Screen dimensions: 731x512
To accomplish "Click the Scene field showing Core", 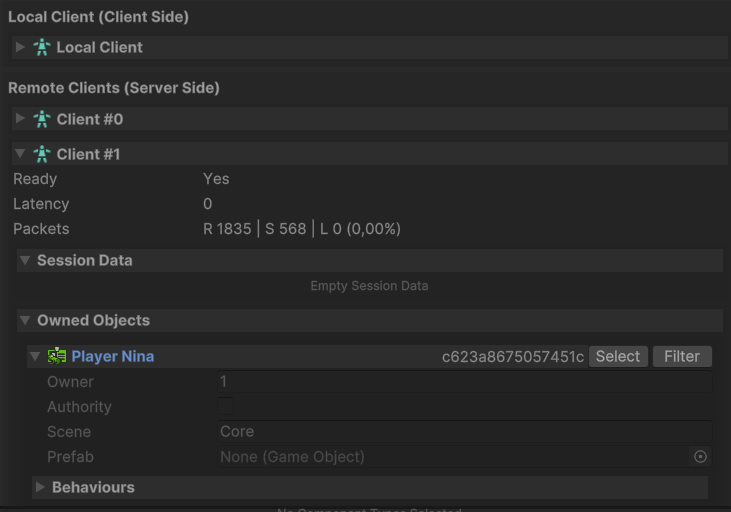I will (465, 431).
